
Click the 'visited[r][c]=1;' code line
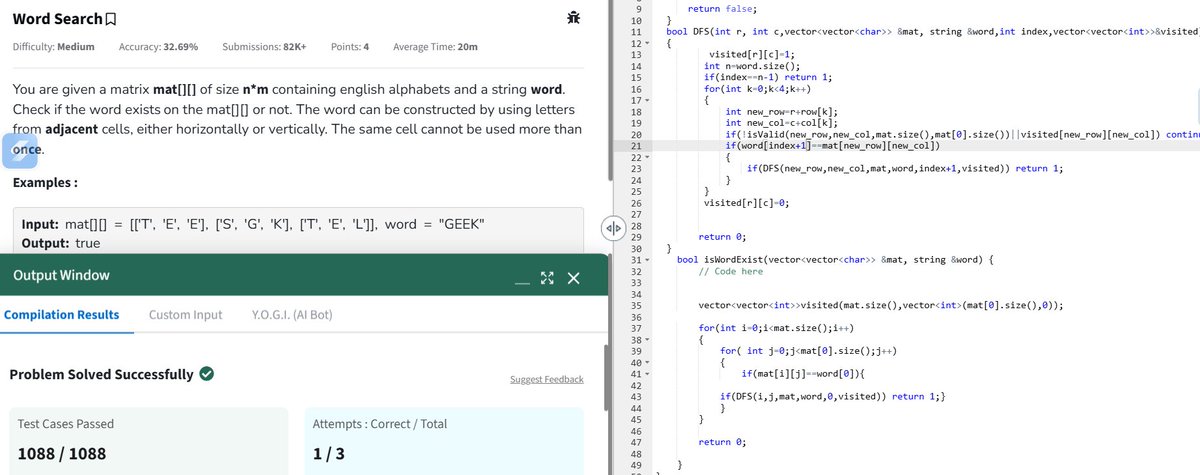tap(751, 54)
